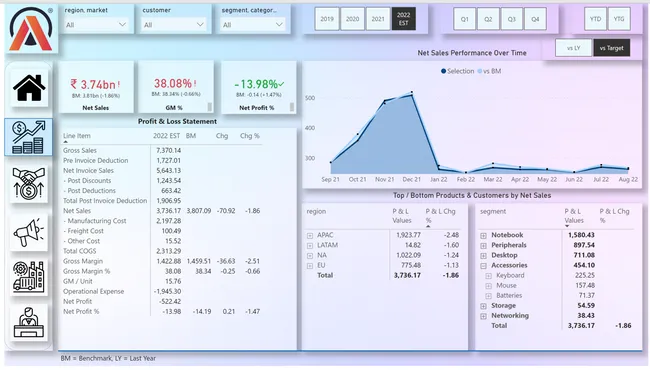This screenshot has height=370, width=650.
Task: Expand the Desktop segment
Action: 483,256
